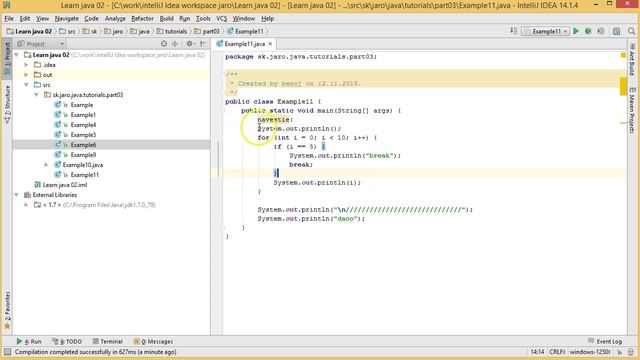Image resolution: width=640 pixels, height=360 pixels.
Task: Run Example11 with the green play button
Action: click(576, 31)
